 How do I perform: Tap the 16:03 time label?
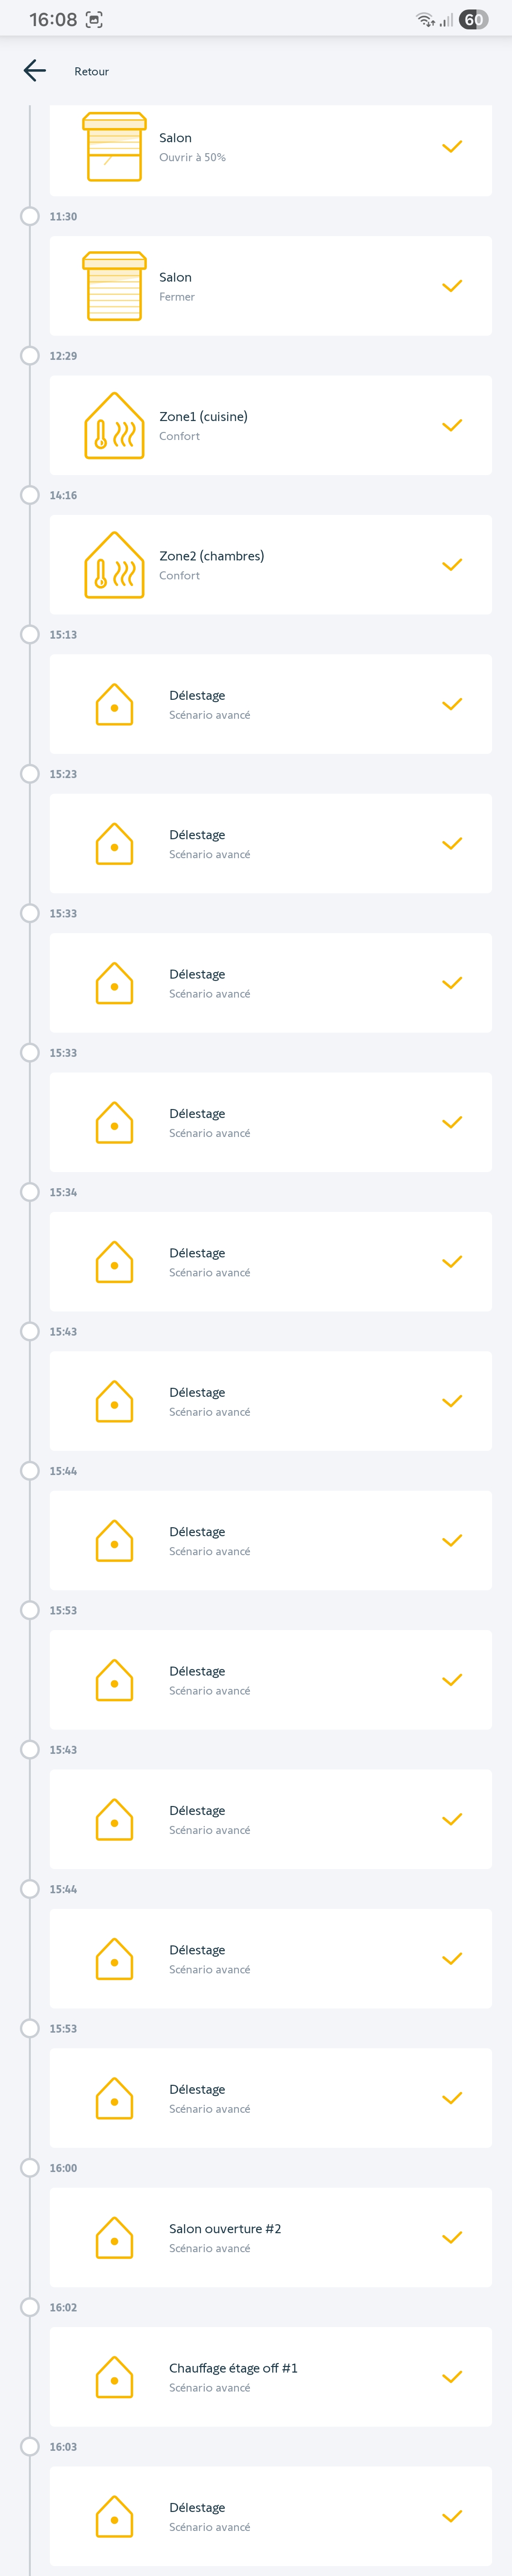(63, 2447)
